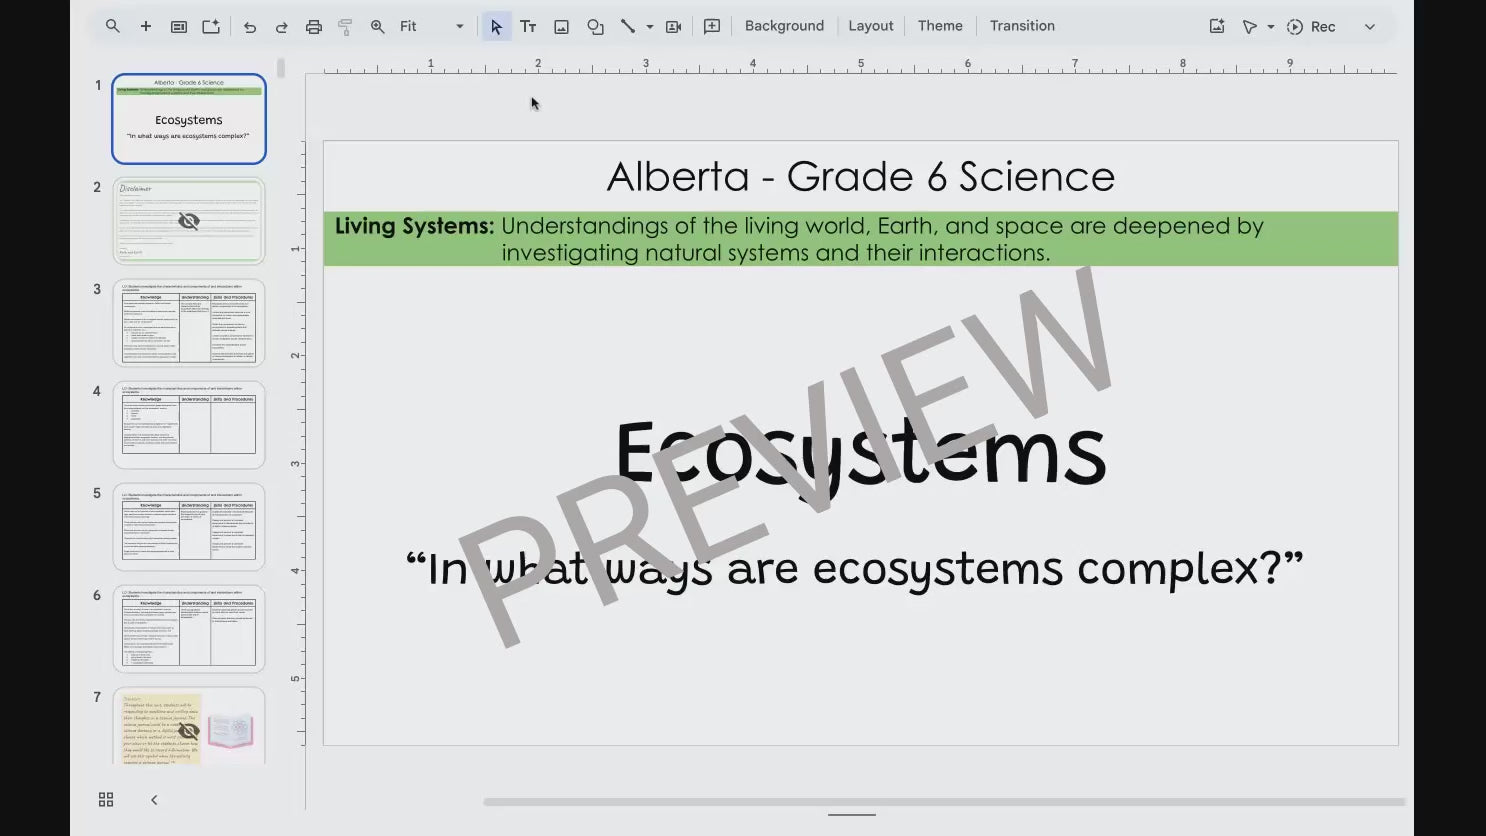Image resolution: width=1486 pixels, height=836 pixels.
Task: Click the insert image icon
Action: pos(562,27)
